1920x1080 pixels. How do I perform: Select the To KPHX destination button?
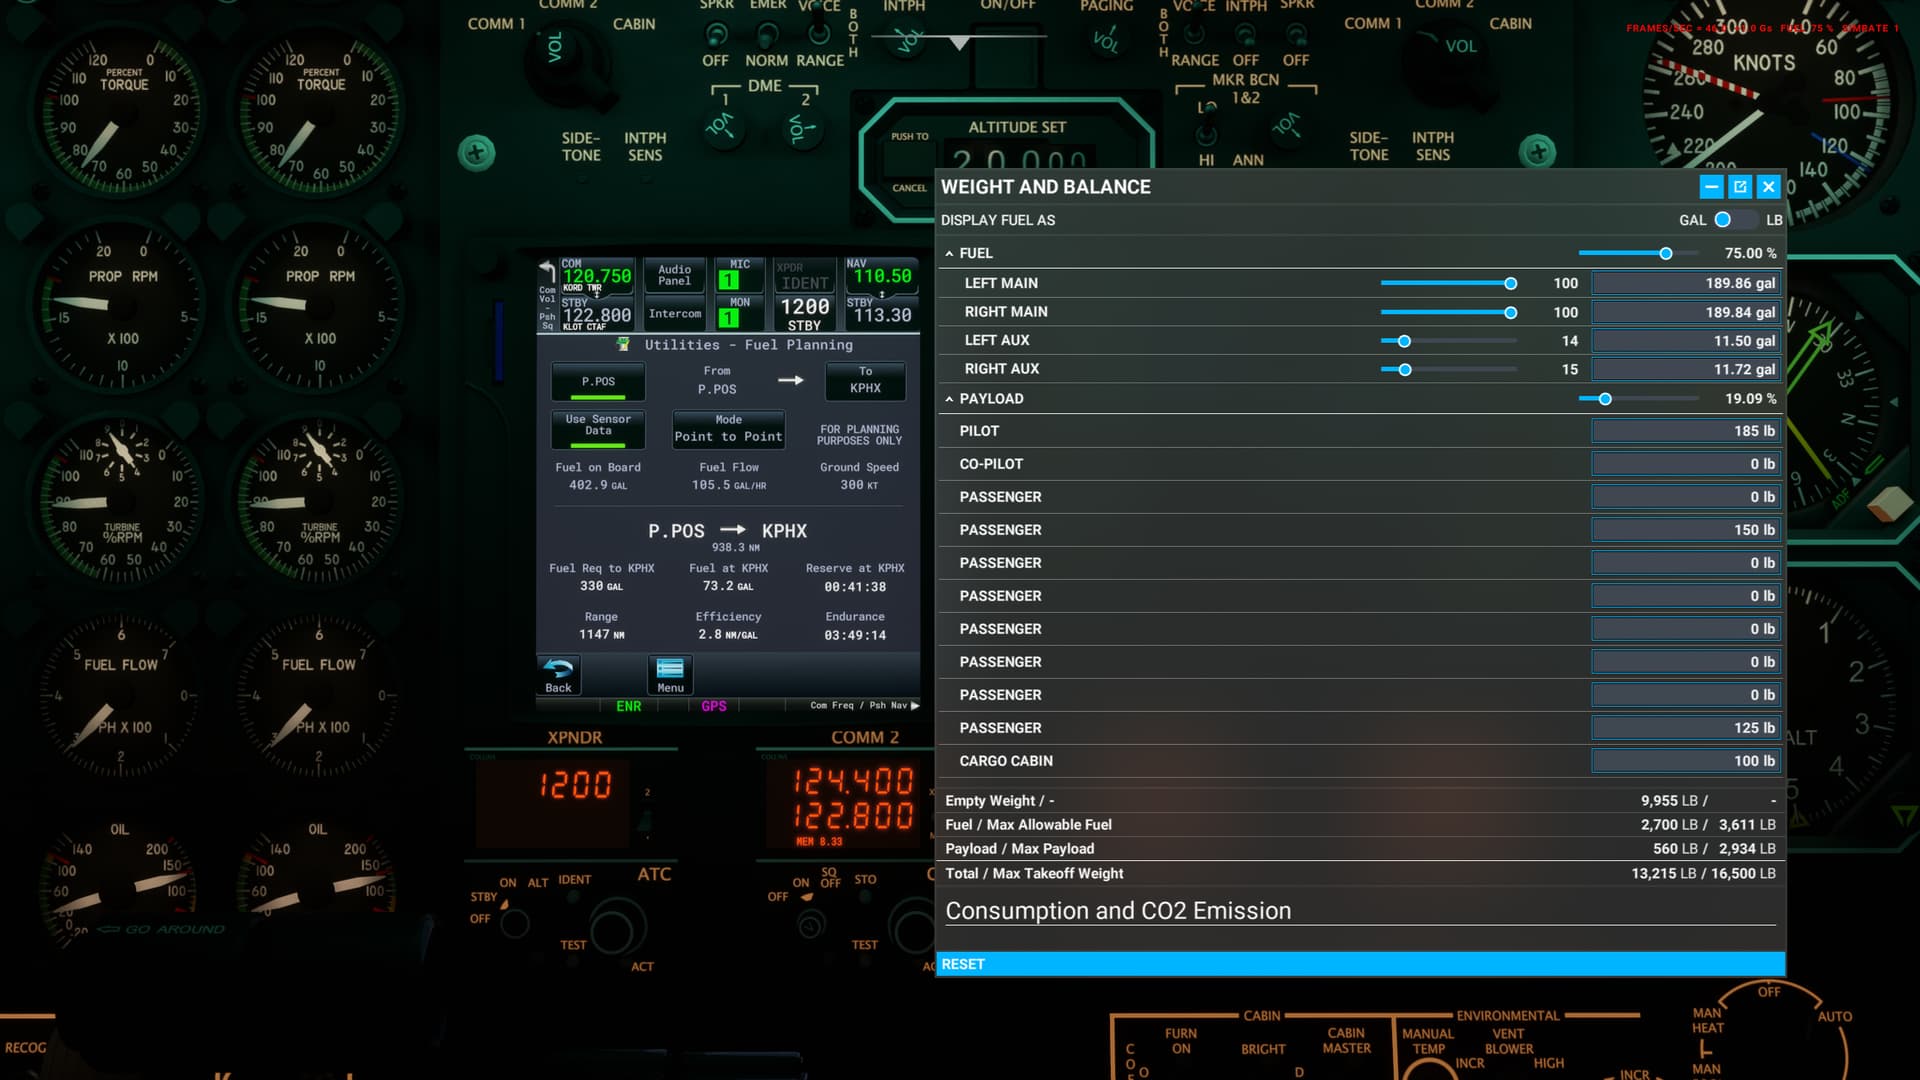(865, 381)
